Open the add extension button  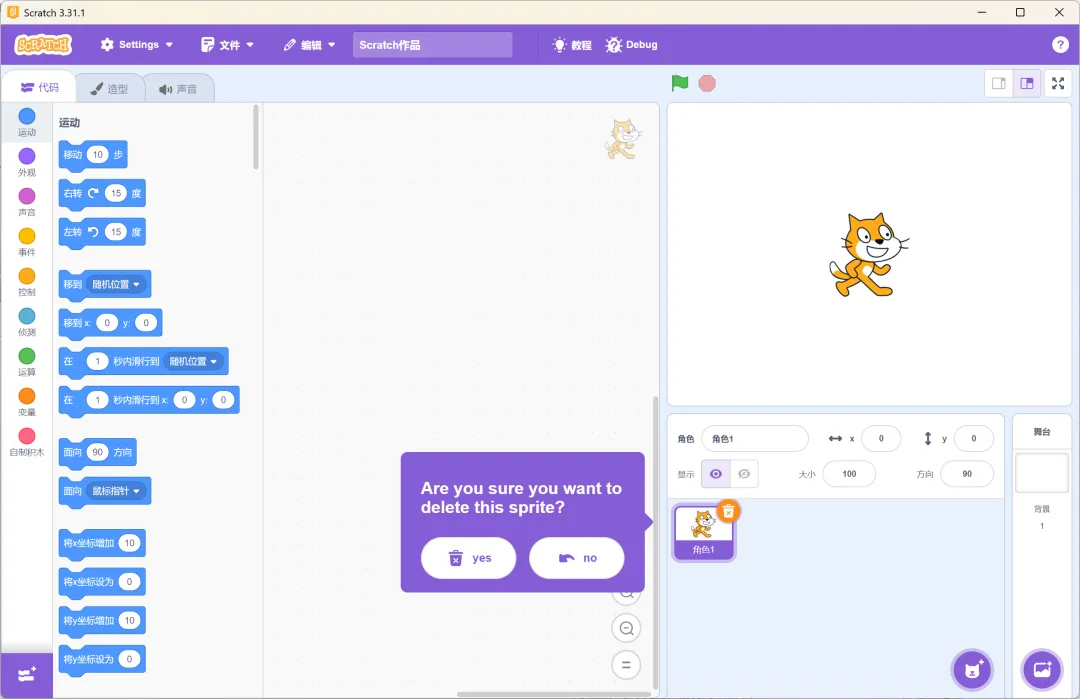click(27, 675)
